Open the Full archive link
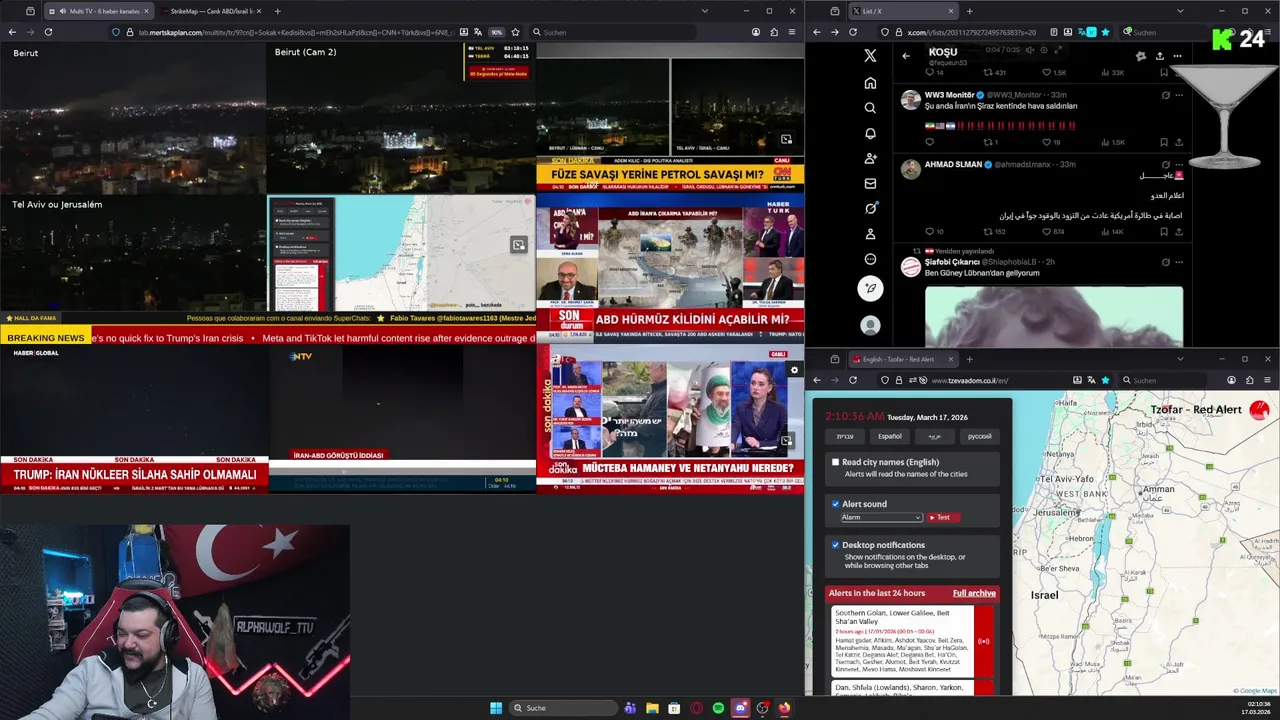1280x720 pixels. [974, 593]
